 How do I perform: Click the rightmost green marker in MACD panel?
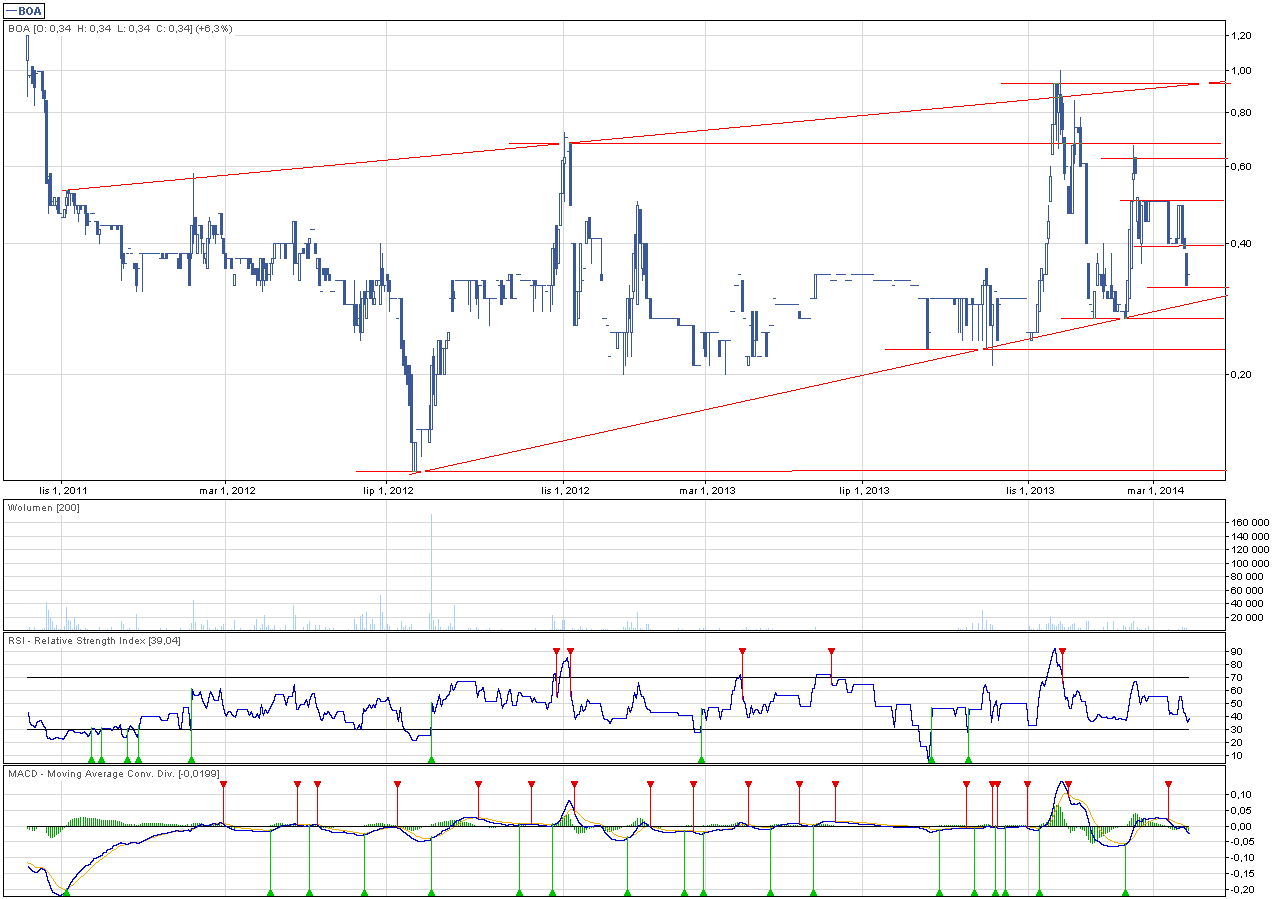(1126, 891)
